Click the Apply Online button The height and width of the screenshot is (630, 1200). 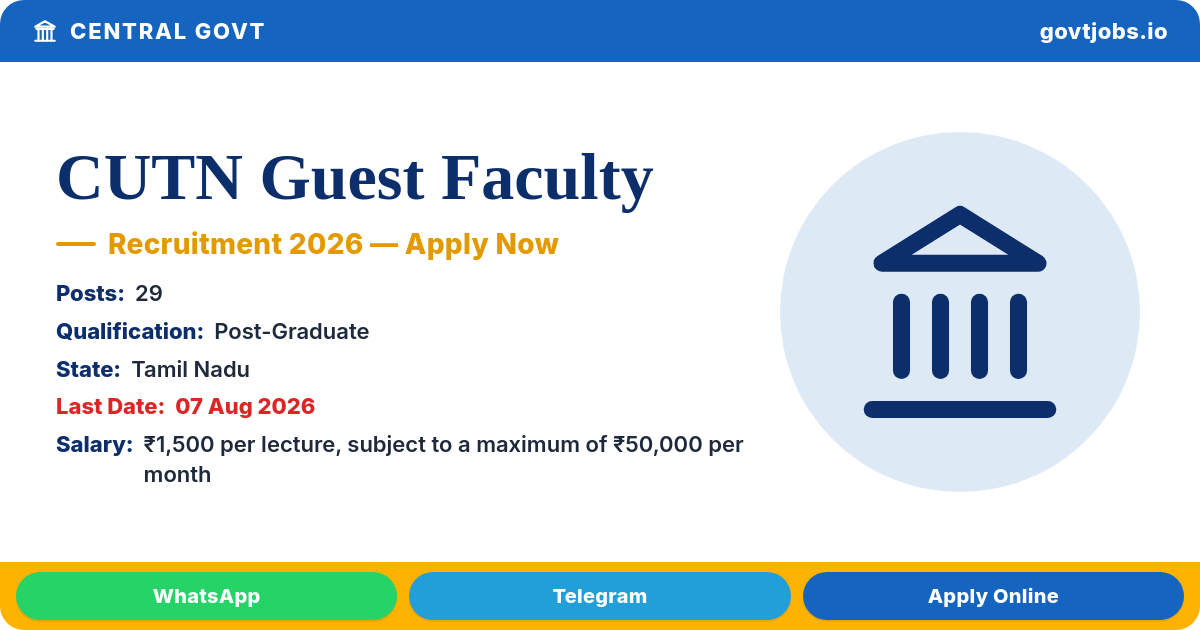[993, 596]
